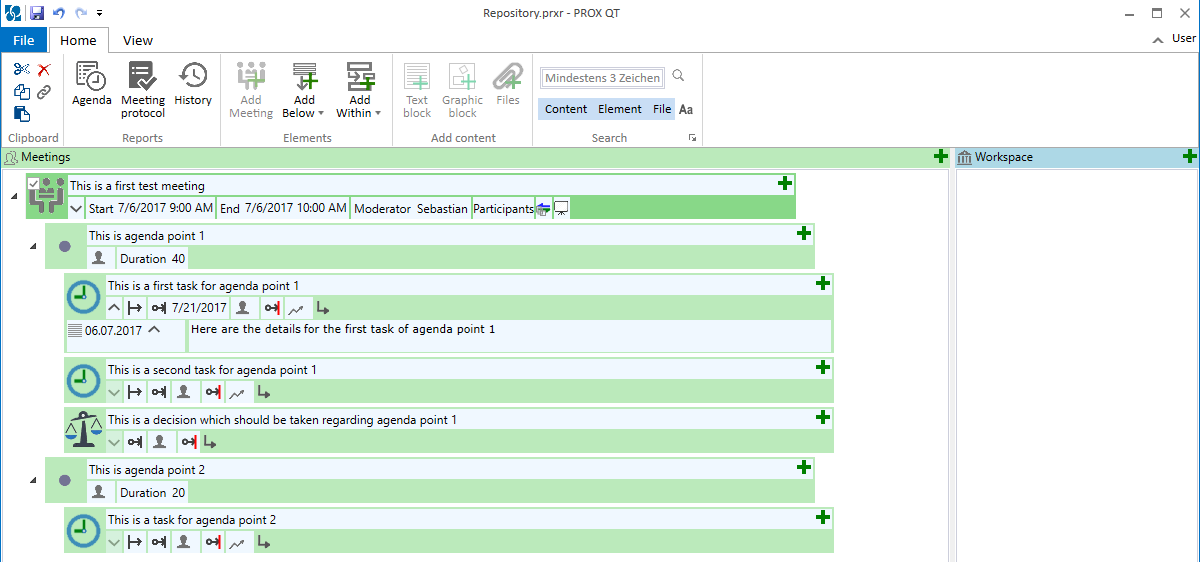Click the Paste clipboard icon
The height and width of the screenshot is (562, 1200).
point(21,114)
